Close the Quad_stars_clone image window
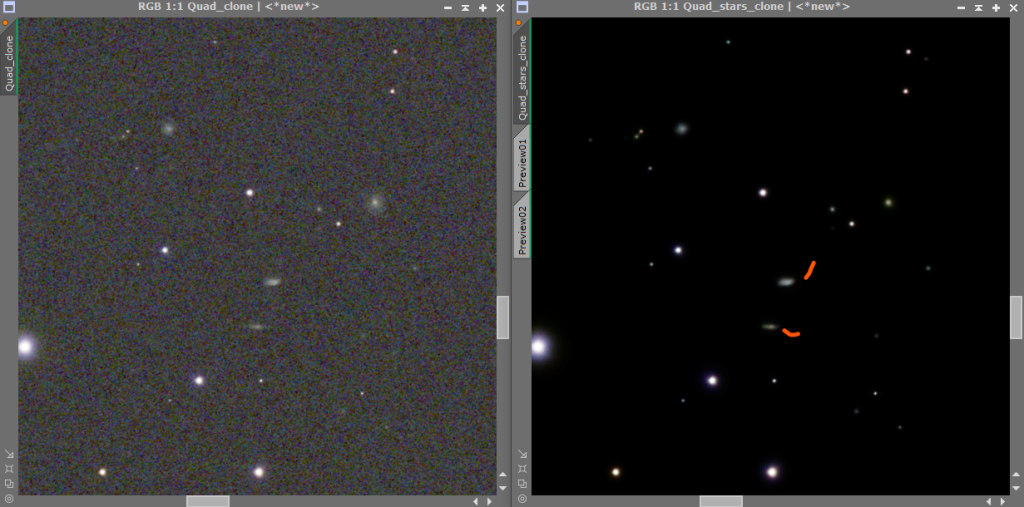 (1014, 8)
